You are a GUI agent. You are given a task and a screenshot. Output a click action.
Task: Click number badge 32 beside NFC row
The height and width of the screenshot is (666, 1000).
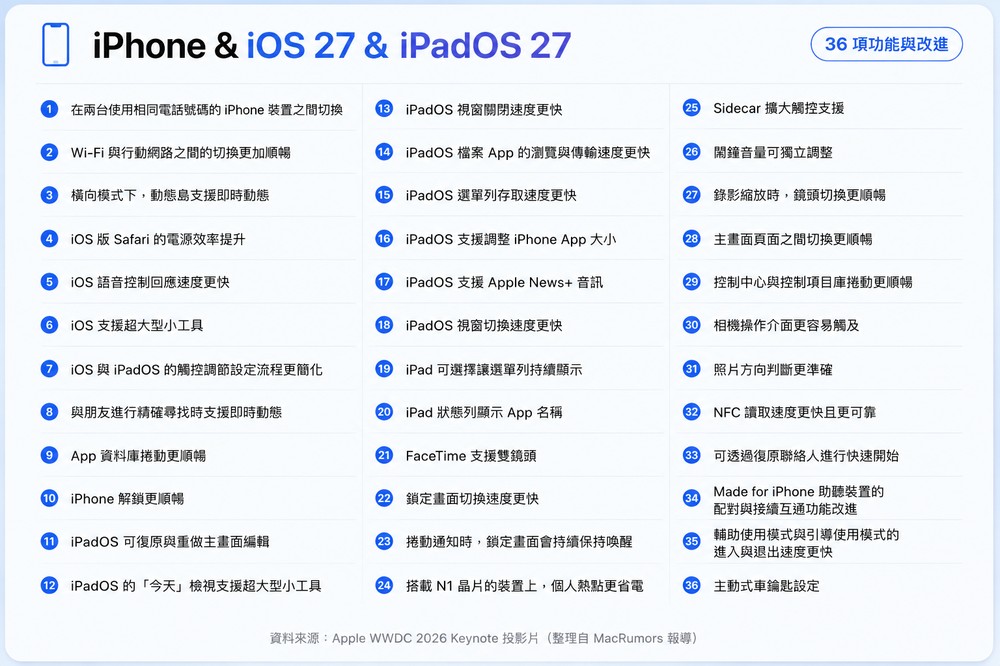(691, 411)
